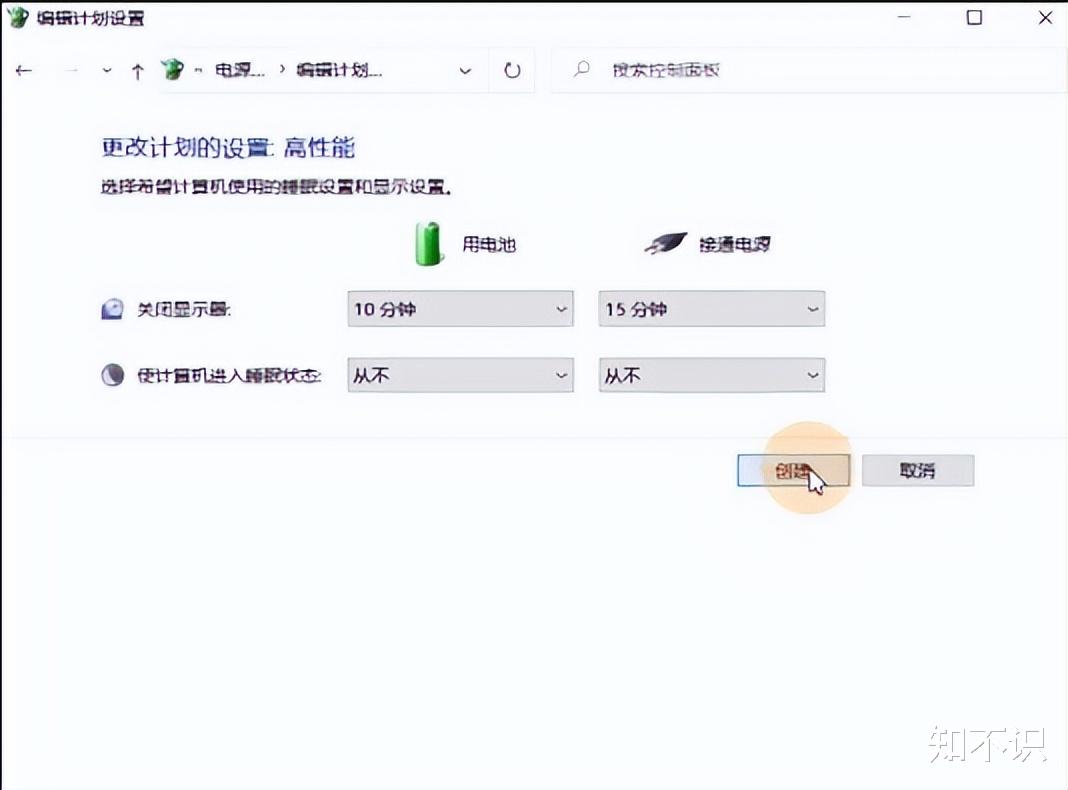
Task: Refresh the page with refresh icon
Action: [x=512, y=70]
